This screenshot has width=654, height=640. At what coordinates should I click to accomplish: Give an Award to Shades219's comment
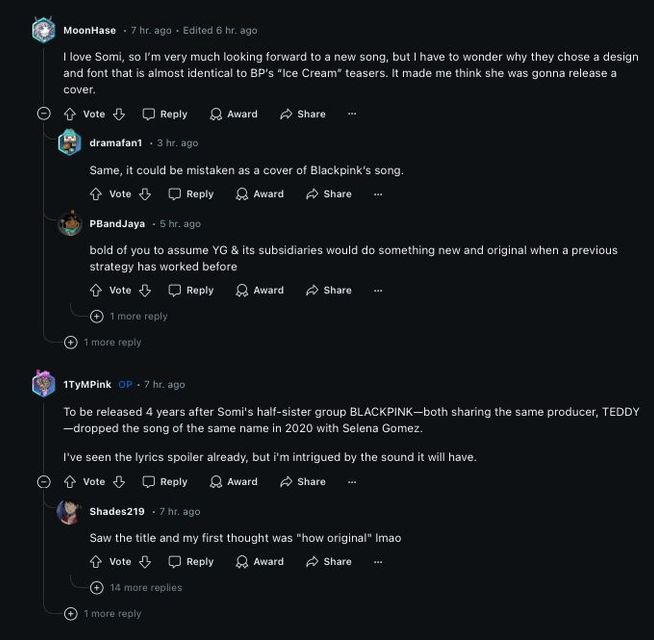coord(259,561)
